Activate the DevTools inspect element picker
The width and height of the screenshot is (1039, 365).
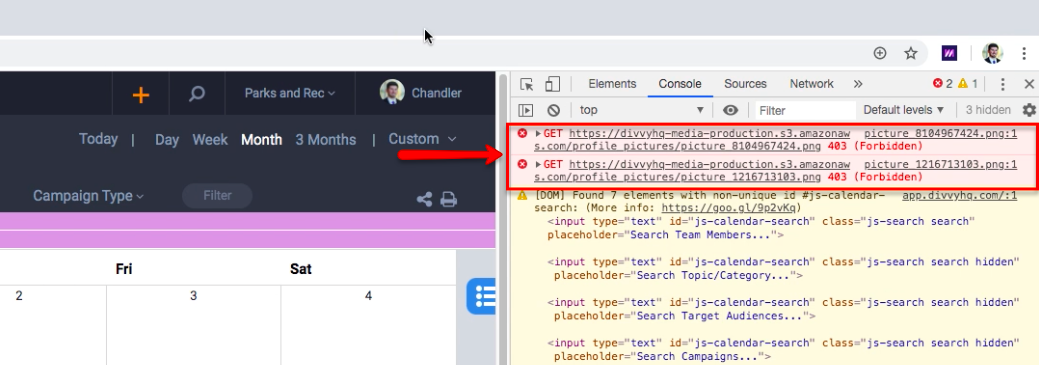[527, 84]
